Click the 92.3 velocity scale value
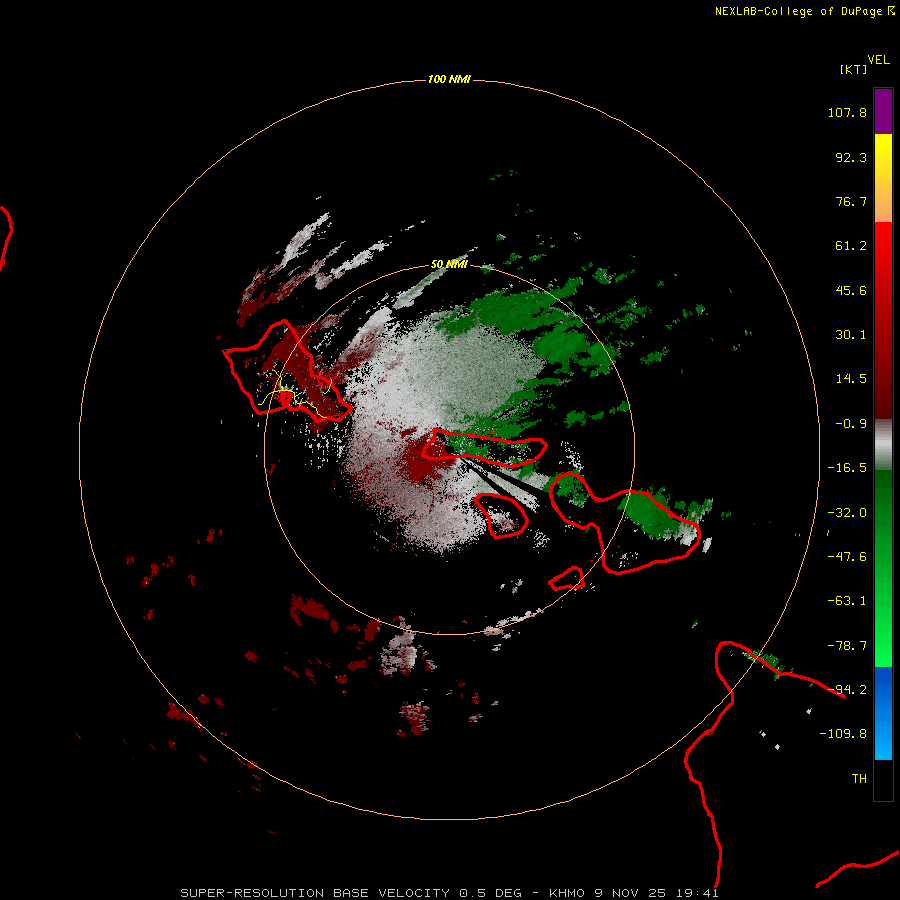Screen dimensions: 900x900 pos(851,157)
